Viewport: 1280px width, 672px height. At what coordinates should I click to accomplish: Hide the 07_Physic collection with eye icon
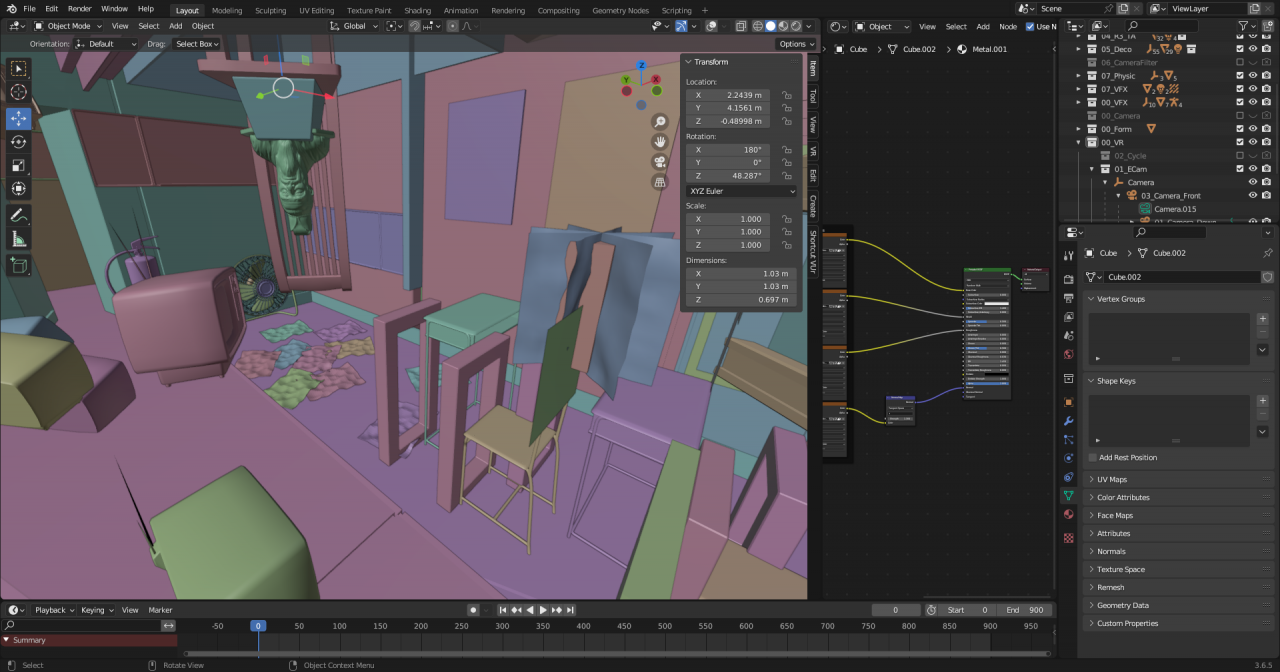coord(1253,75)
